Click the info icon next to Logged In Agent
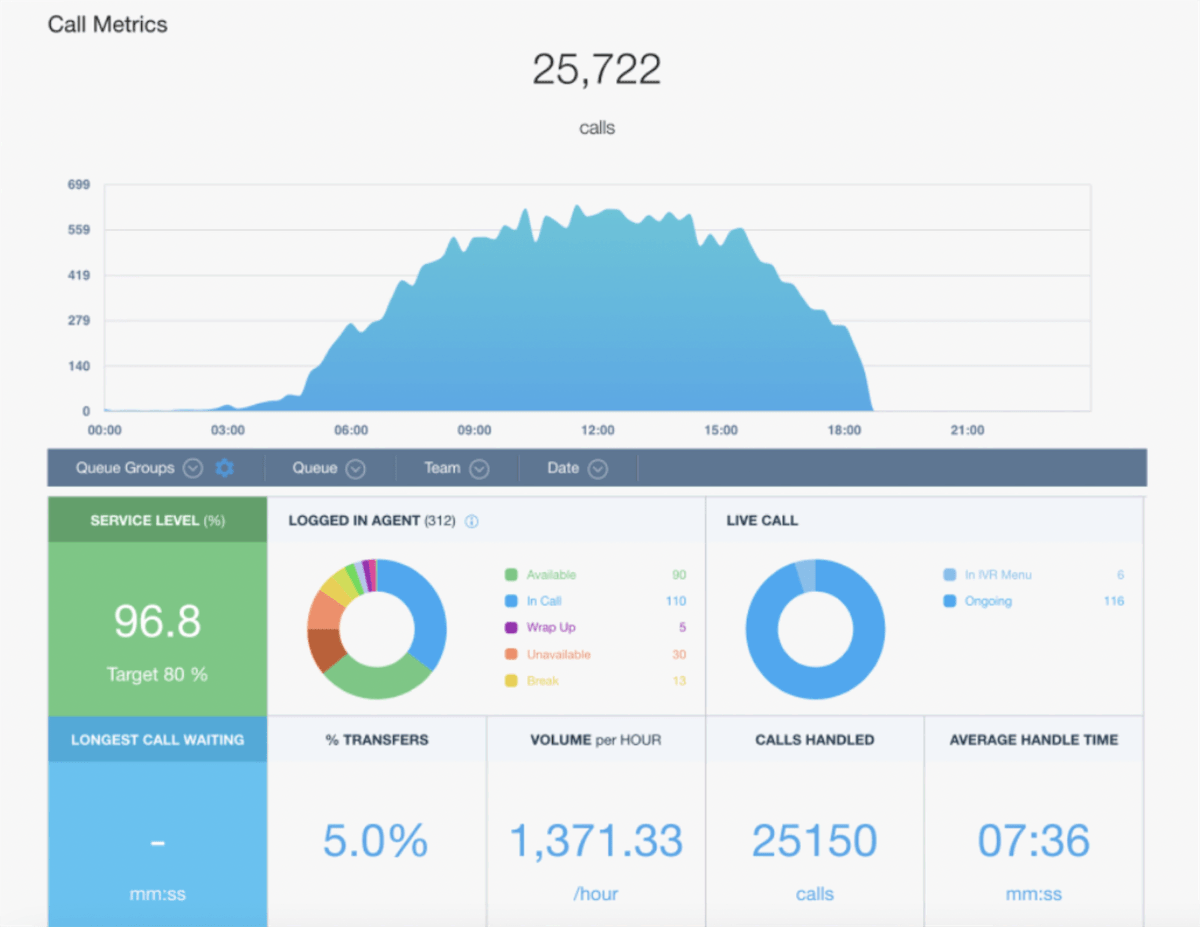The height and width of the screenshot is (927, 1200). click(x=471, y=521)
